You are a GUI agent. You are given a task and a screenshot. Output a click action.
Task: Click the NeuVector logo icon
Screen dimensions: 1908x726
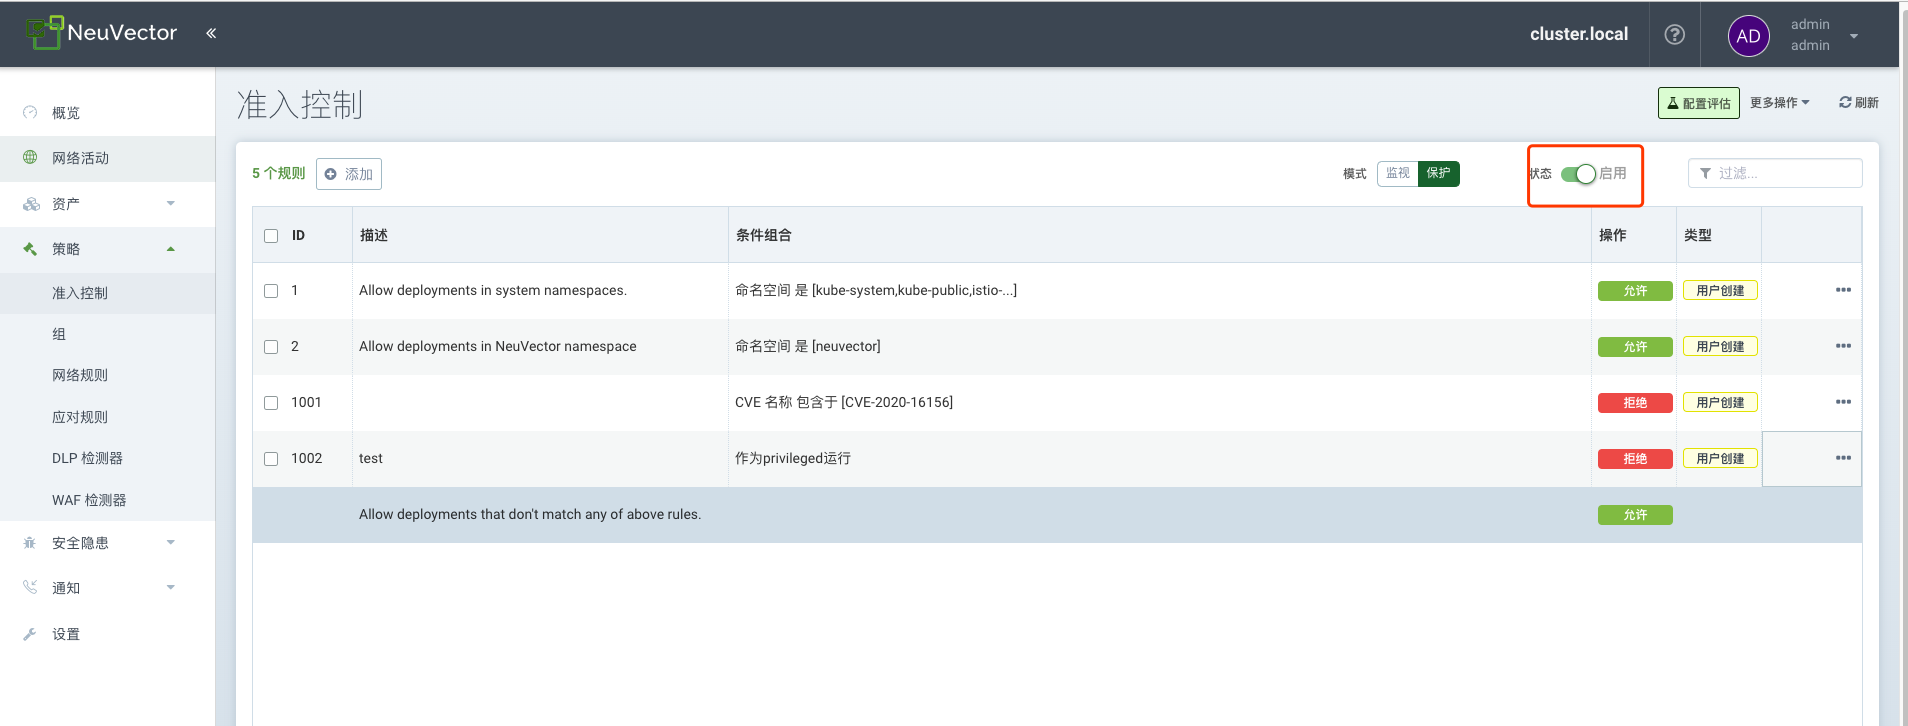point(45,32)
